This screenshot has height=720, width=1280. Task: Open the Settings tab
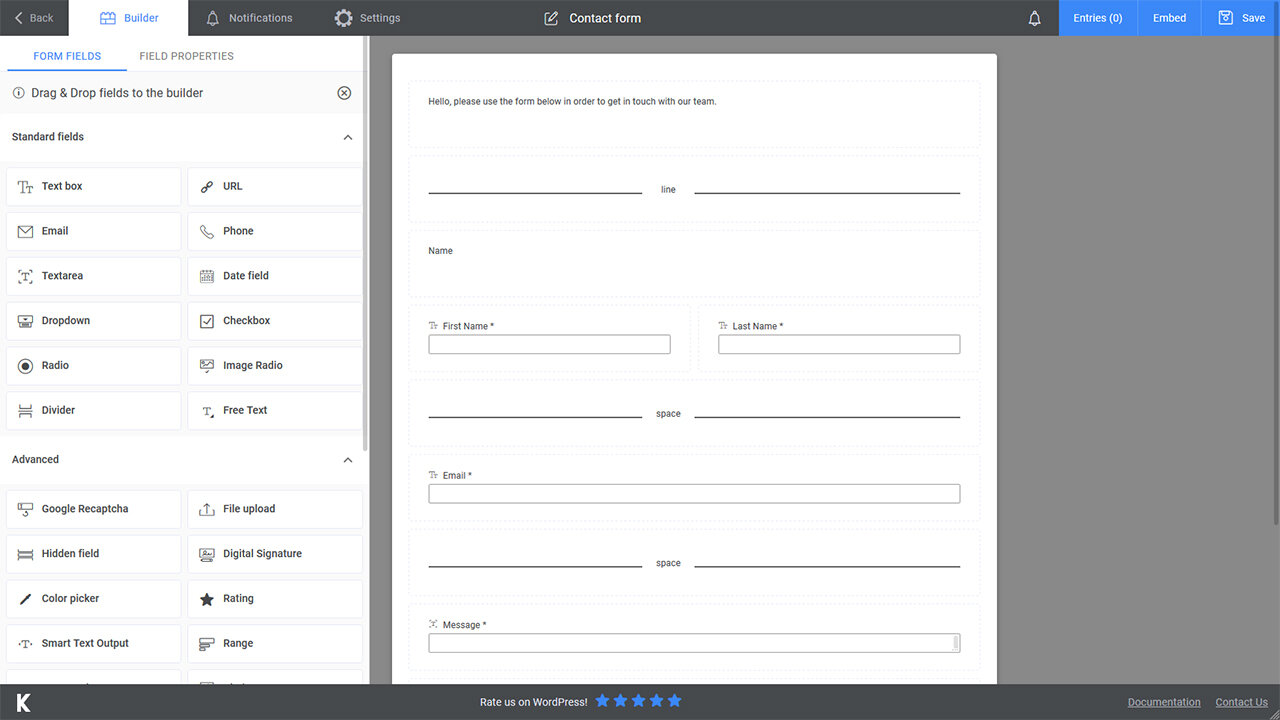367,18
